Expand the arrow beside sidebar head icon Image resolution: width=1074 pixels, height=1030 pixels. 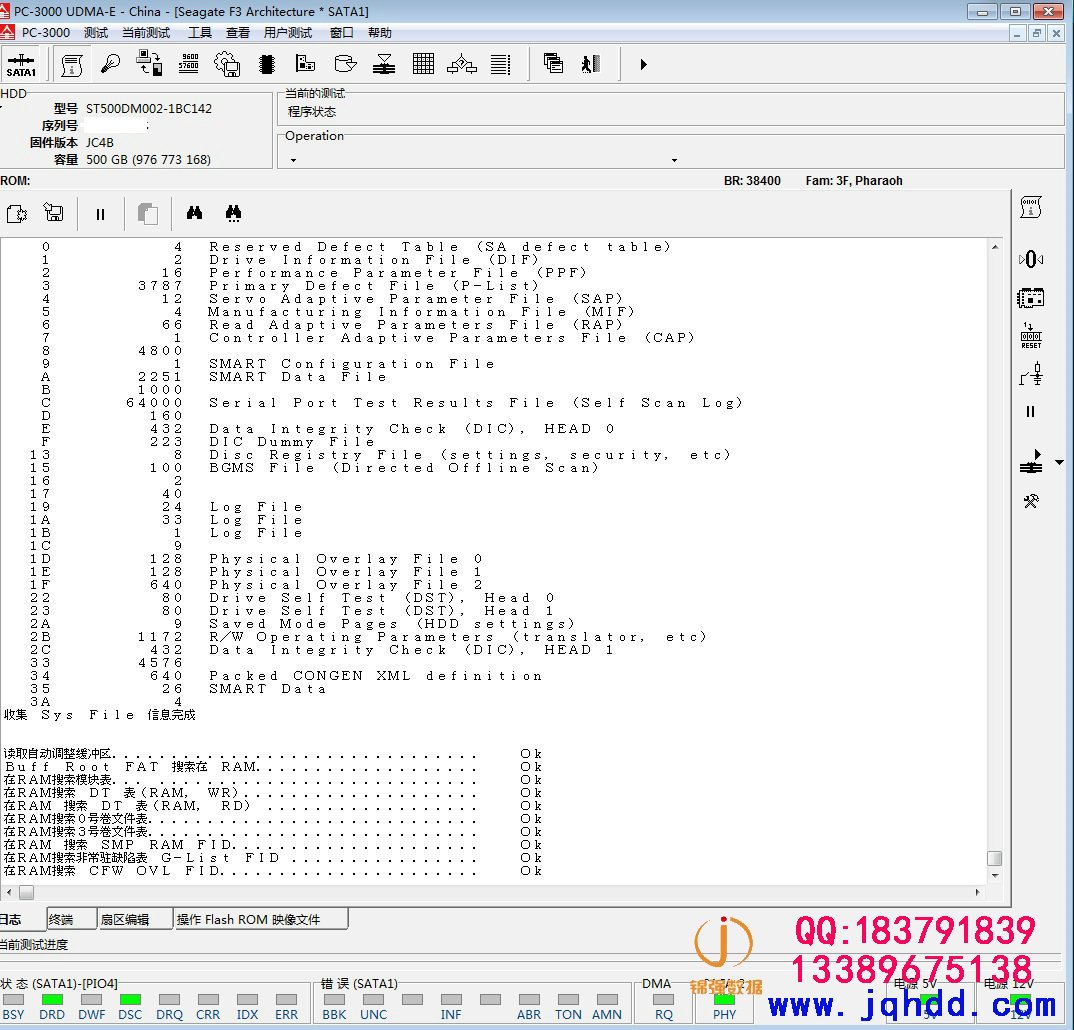(x=1060, y=463)
